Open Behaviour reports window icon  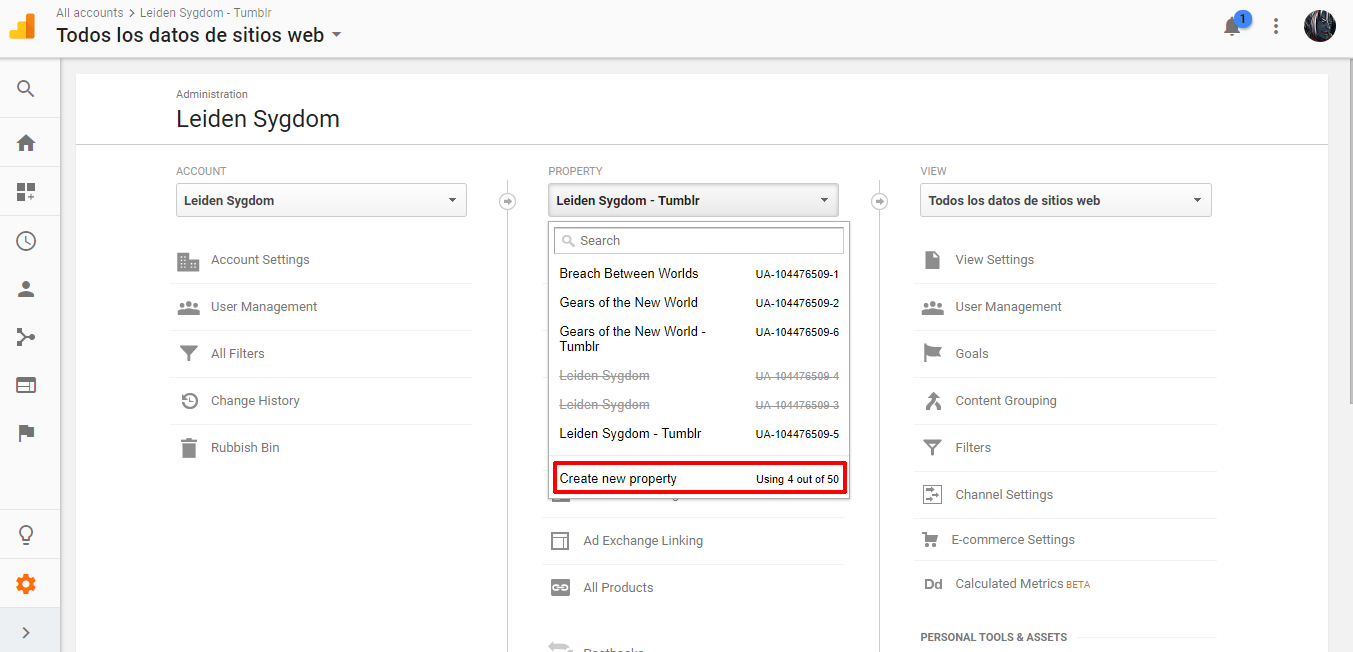26,385
